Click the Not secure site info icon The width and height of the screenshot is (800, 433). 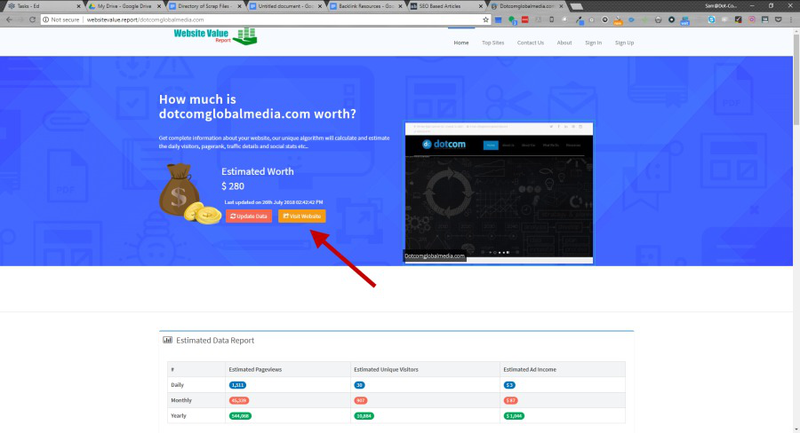pyautogui.click(x=46, y=19)
